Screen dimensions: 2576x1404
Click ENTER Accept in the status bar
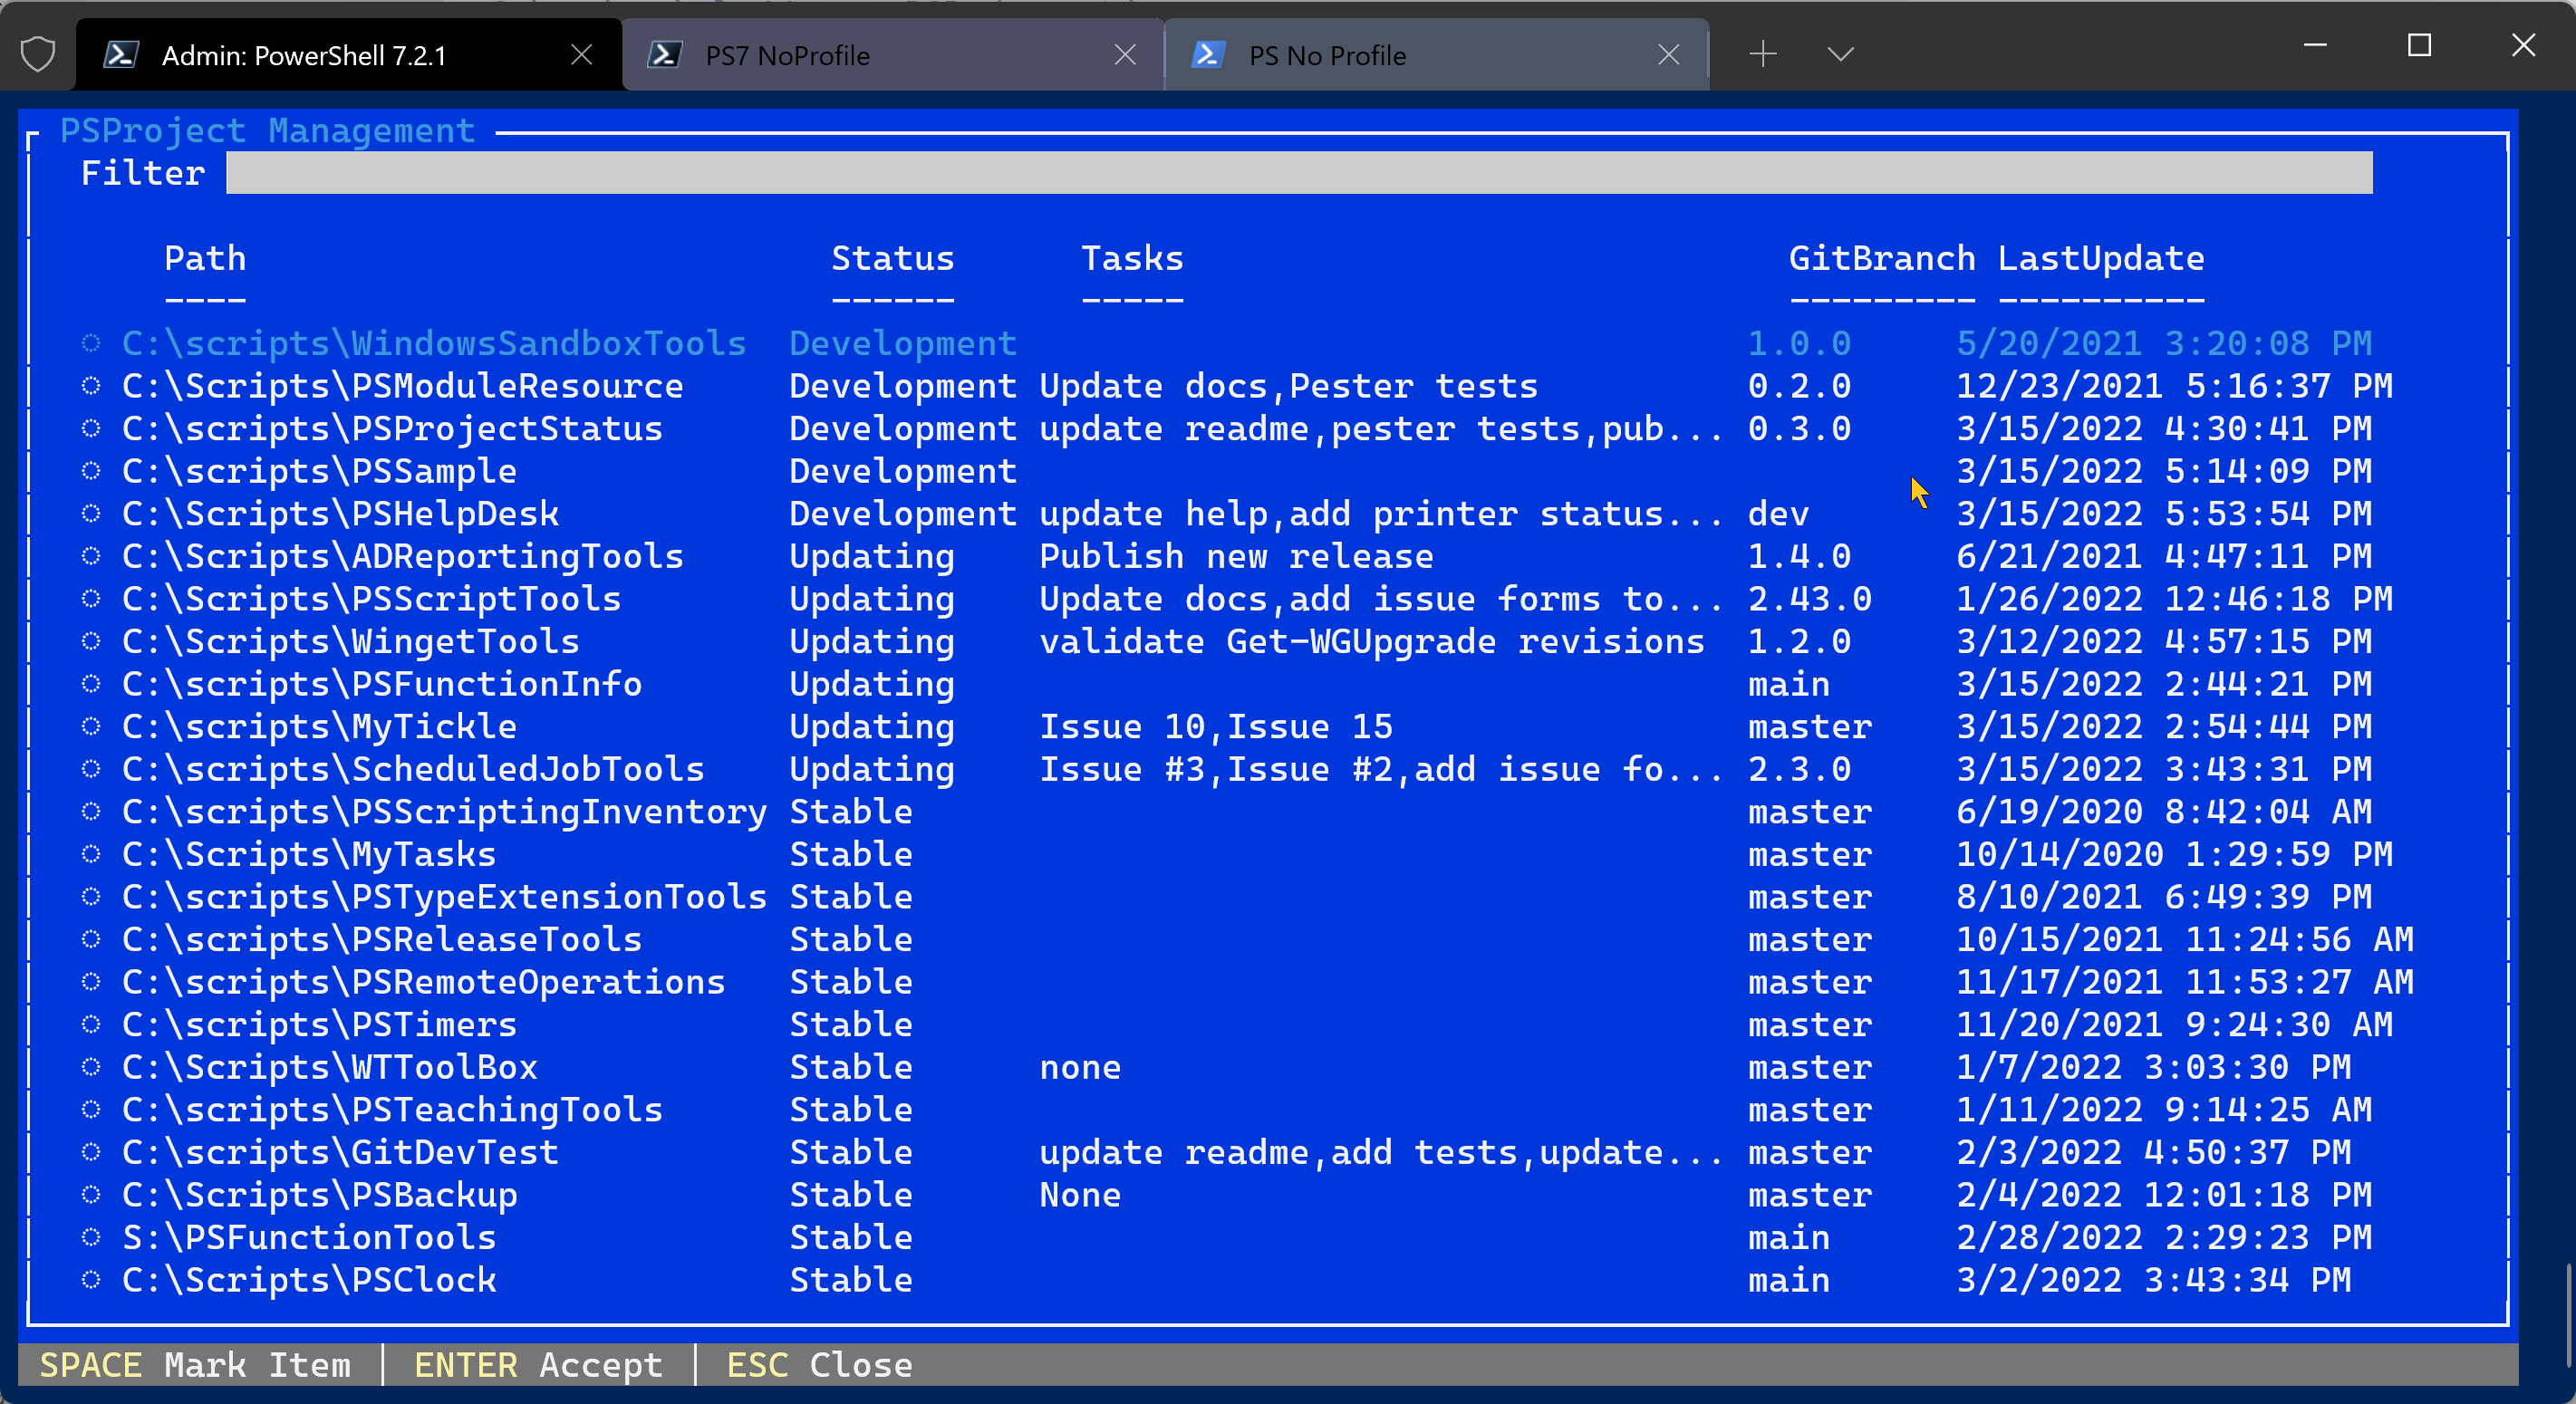click(538, 1365)
